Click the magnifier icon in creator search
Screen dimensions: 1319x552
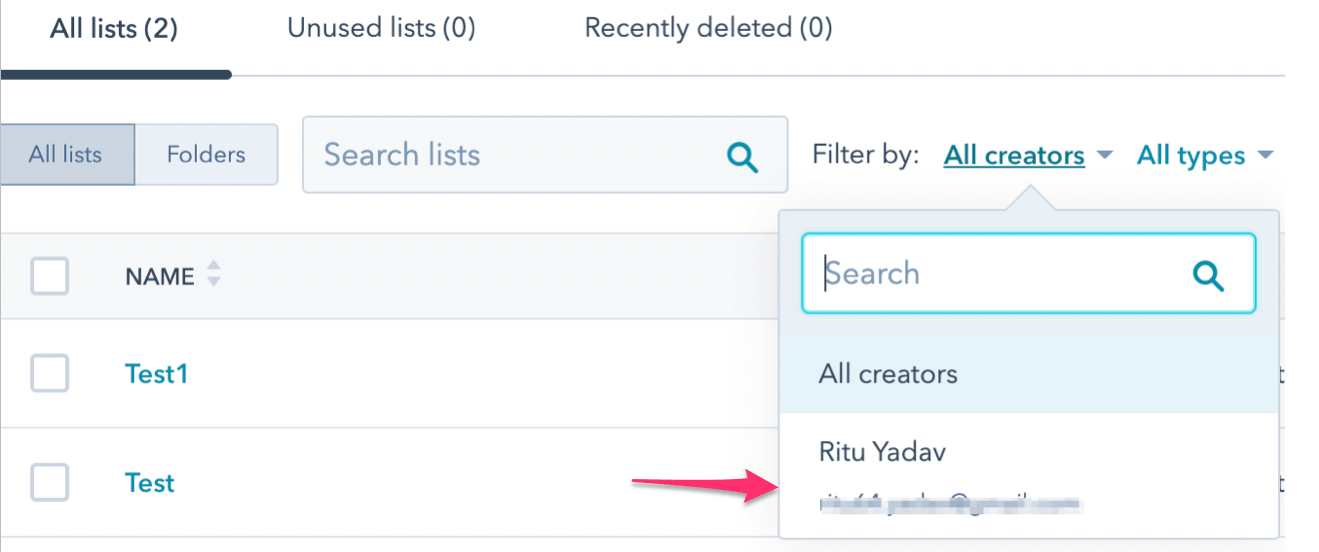[x=1208, y=275]
